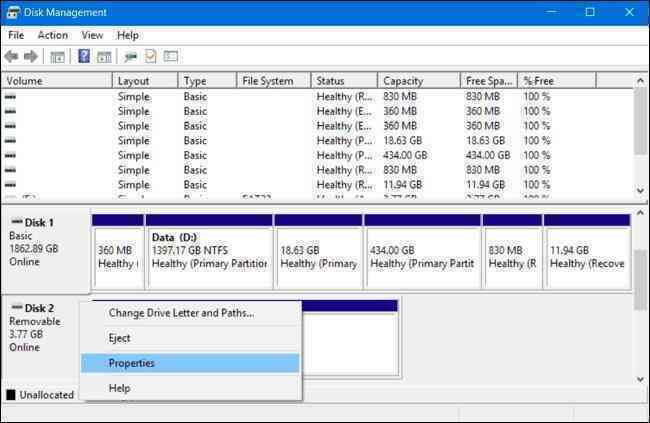Select volume icon in 18.63 GB row
Viewport: 650px width, 423px height.
10,141
